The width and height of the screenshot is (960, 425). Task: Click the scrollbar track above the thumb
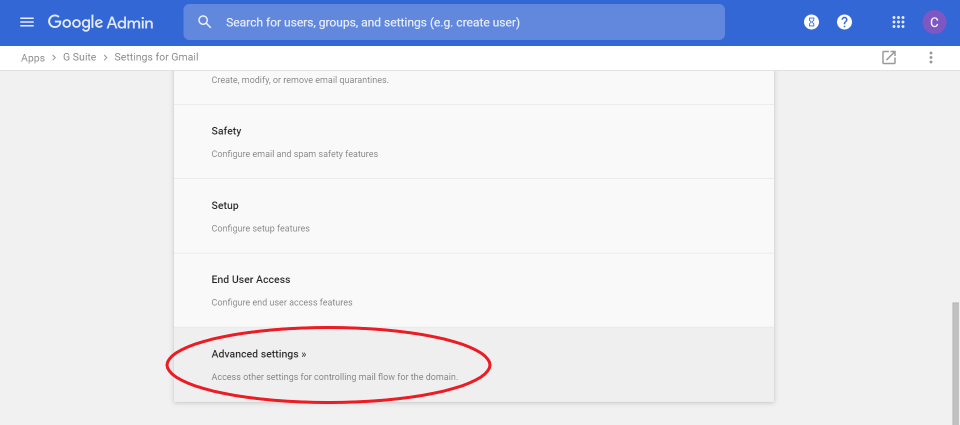pyautogui.click(x=955, y=186)
